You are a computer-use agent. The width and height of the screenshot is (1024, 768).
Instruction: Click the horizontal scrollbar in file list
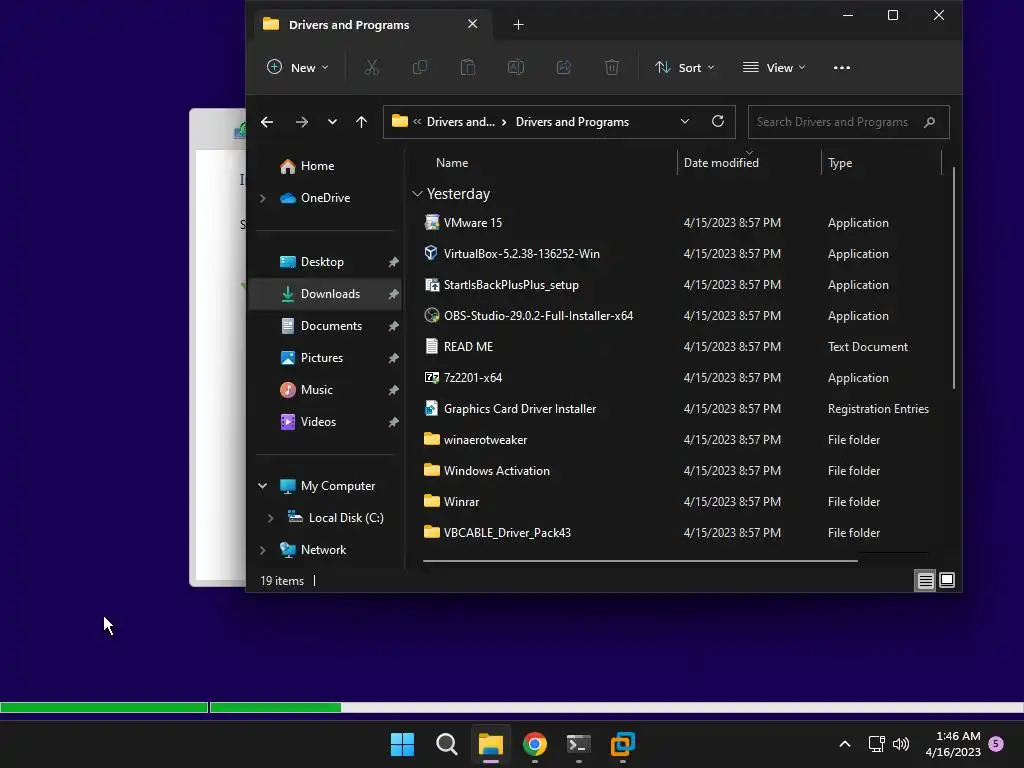point(640,560)
